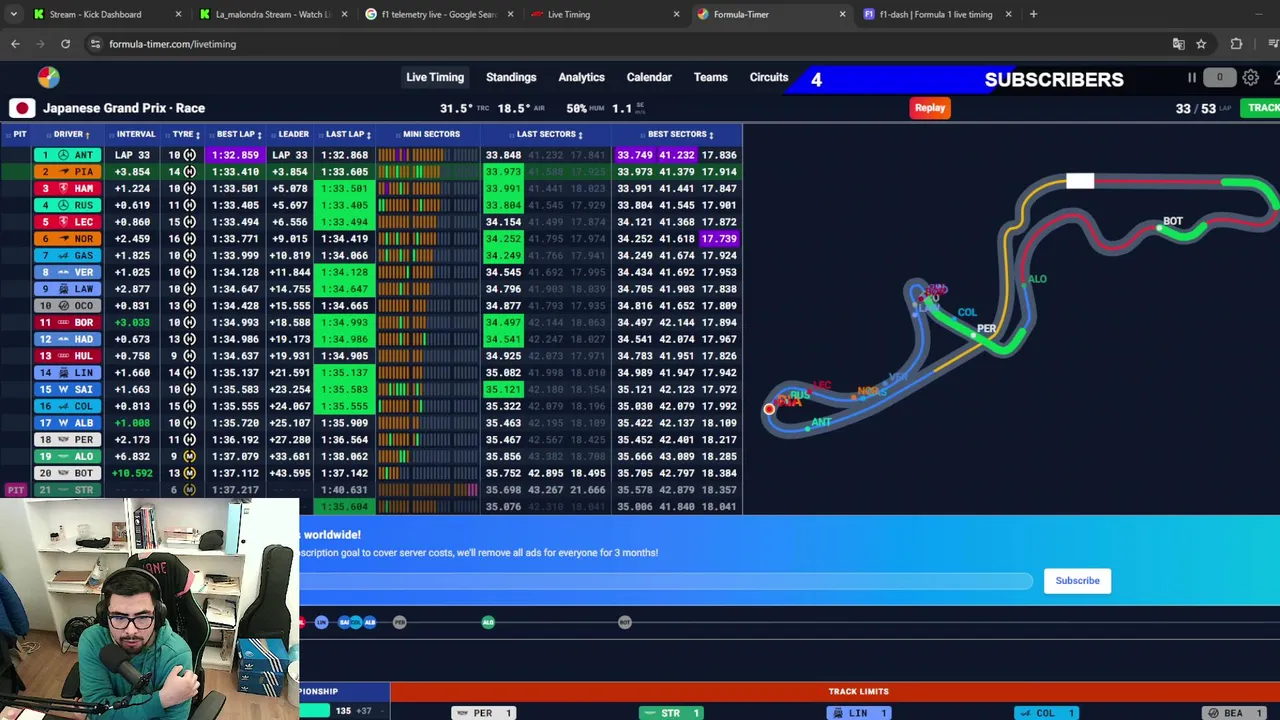The width and height of the screenshot is (1280, 720).
Task: Open a new browser tab
Action: [1033, 14]
